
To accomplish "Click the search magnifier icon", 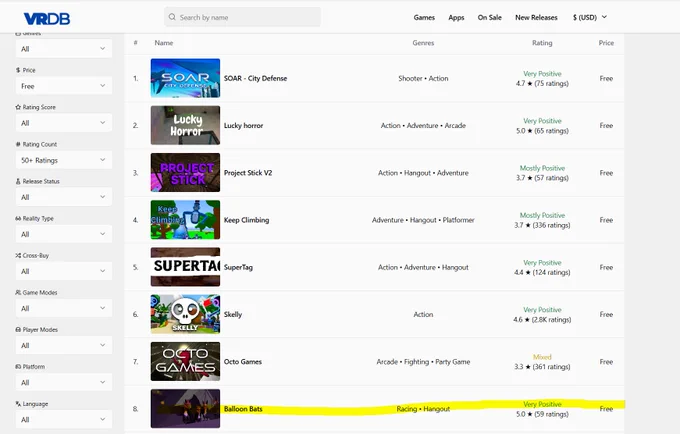I will (172, 17).
